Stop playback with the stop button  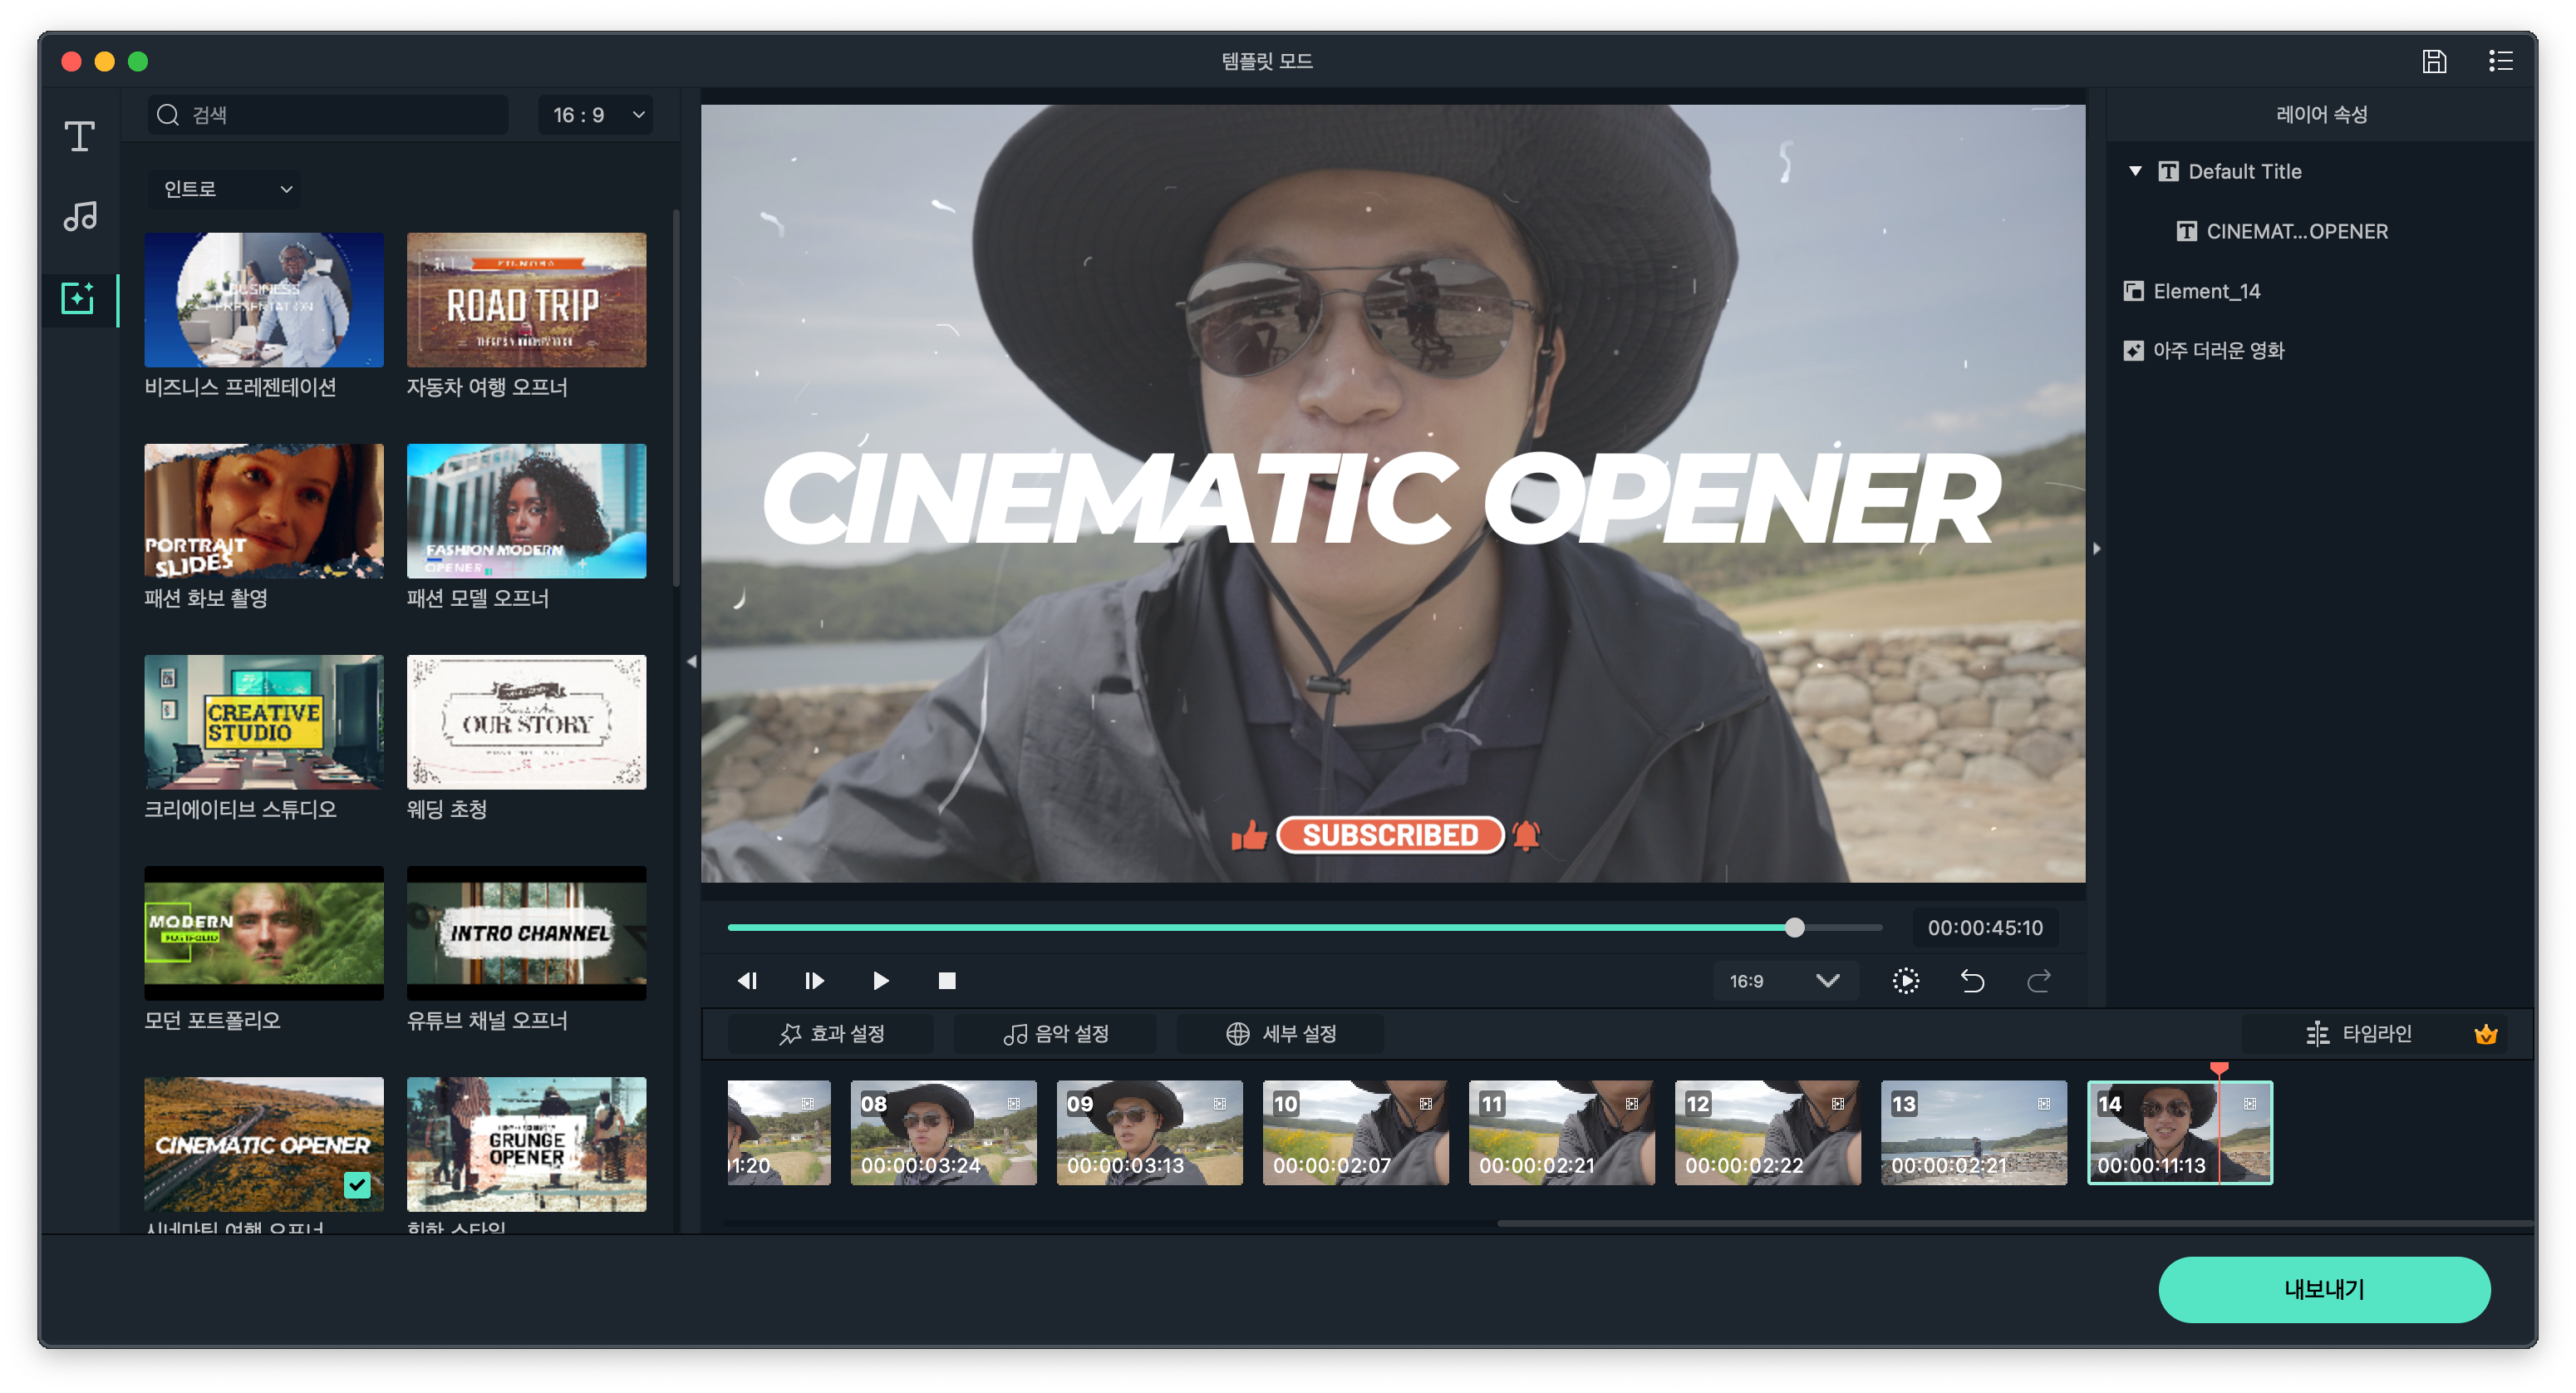[x=946, y=981]
